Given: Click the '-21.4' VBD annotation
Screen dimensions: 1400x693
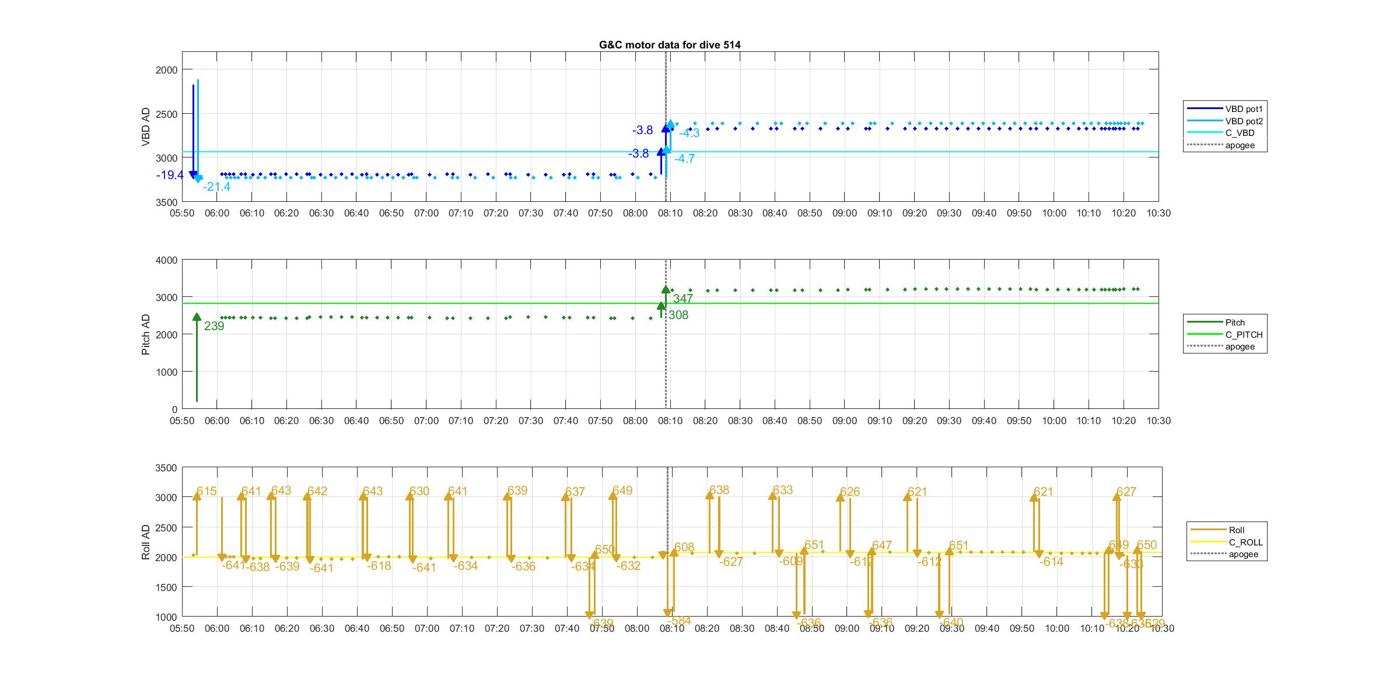Looking at the screenshot, I should coord(216,187).
